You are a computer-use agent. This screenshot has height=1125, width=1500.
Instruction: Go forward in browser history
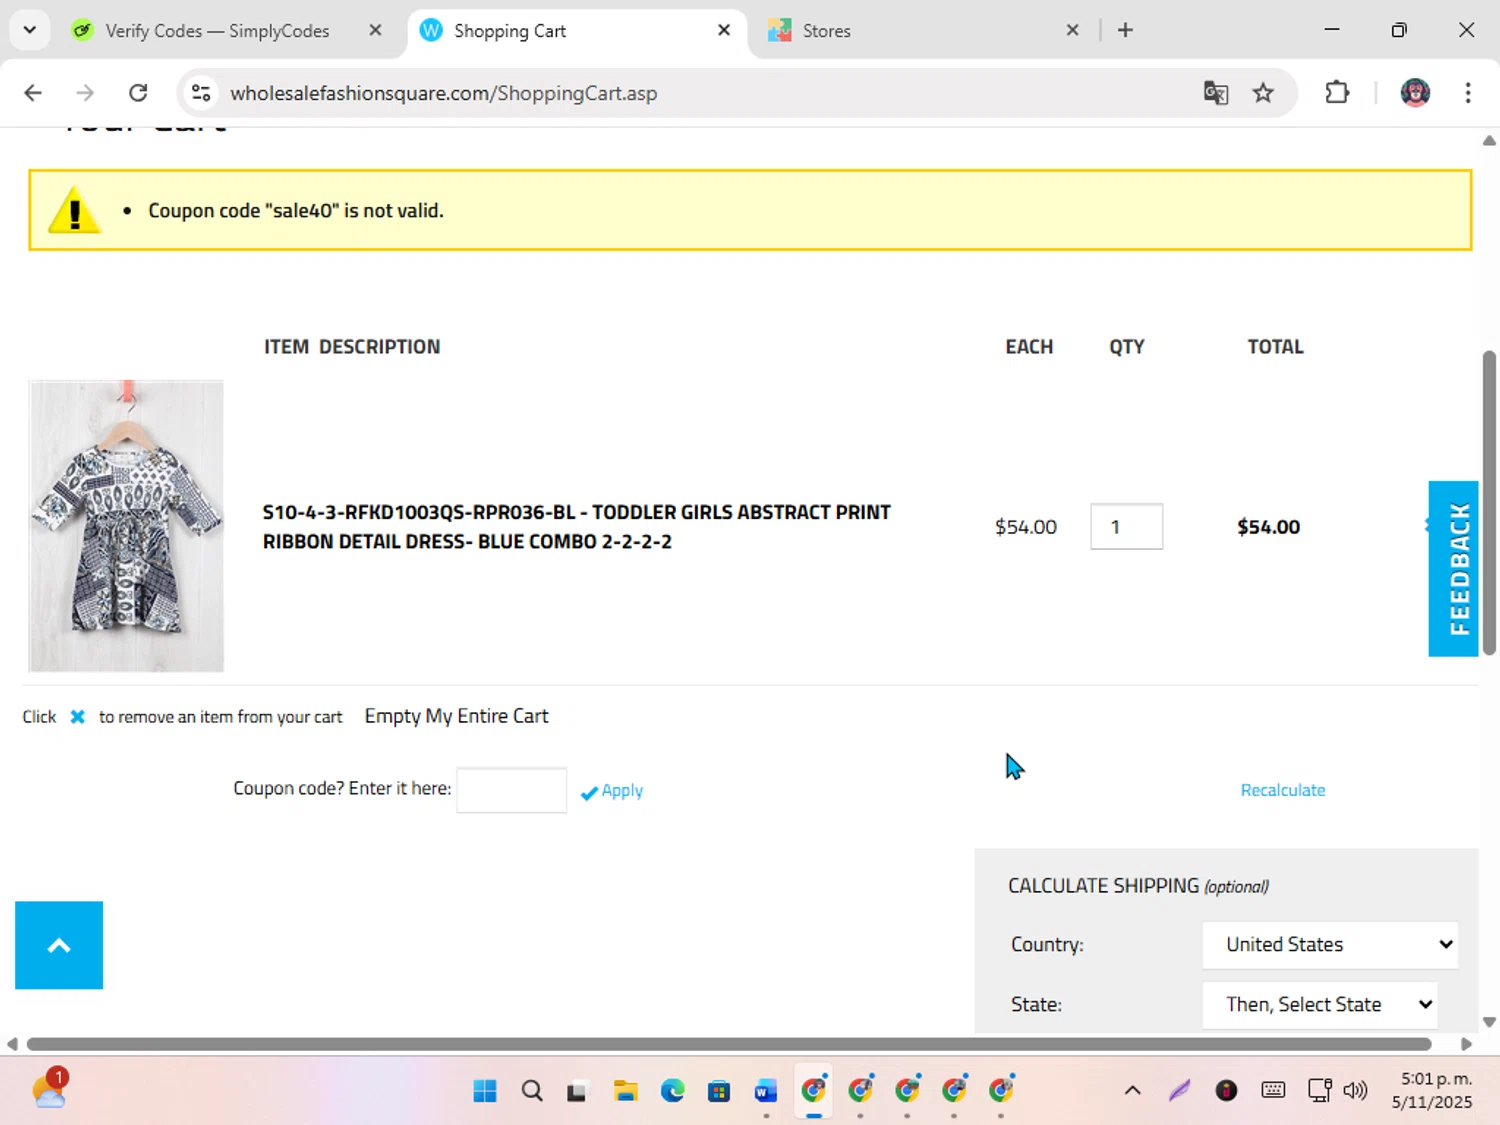[85, 93]
